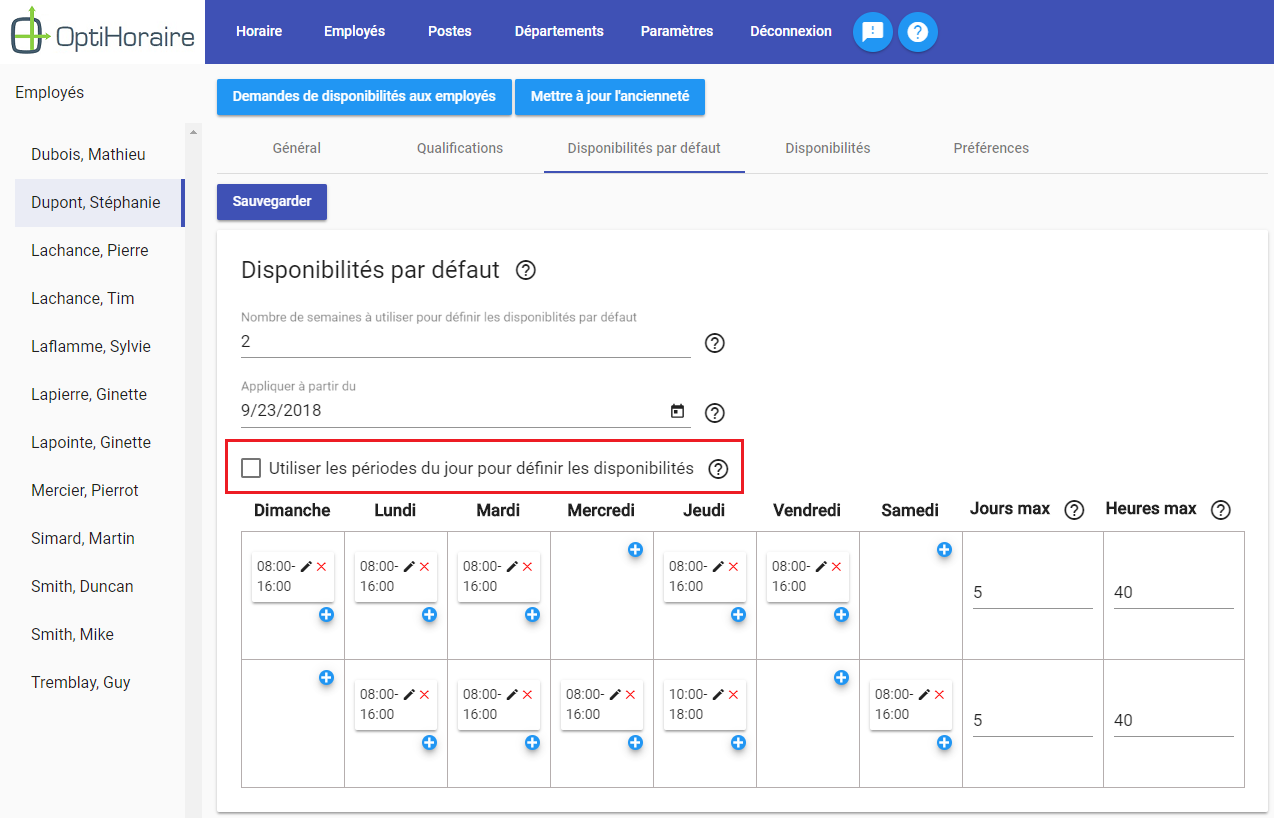This screenshot has width=1274, height=818.
Task: Open the help icon in top navigation bar
Action: pyautogui.click(x=918, y=32)
